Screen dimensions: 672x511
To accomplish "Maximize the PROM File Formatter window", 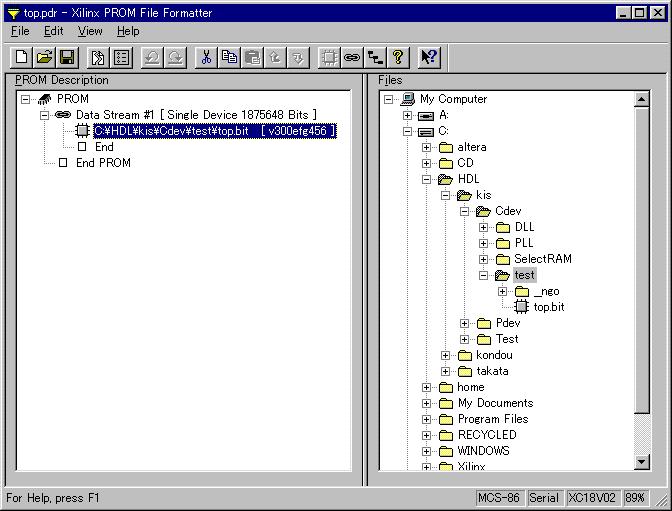I will click(639, 13).
